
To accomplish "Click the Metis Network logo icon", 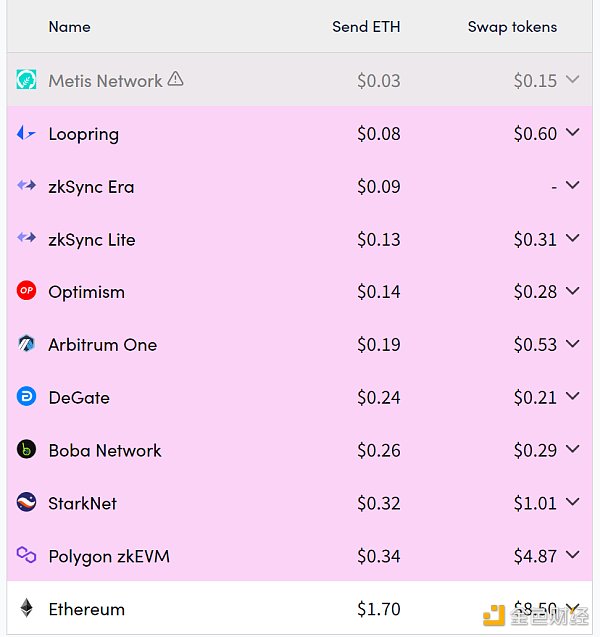I will [x=27, y=80].
